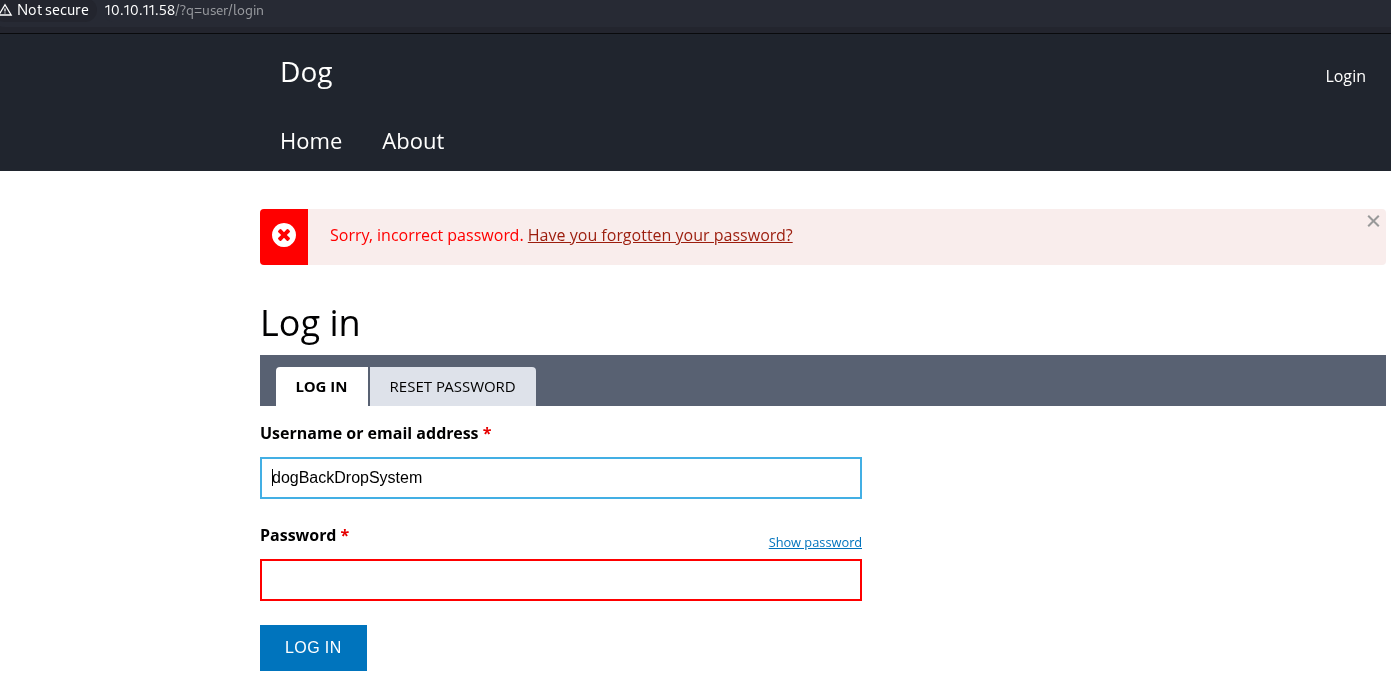Click the red error X icon
Viewport: 1391px width, 686px height.
[x=284, y=236]
